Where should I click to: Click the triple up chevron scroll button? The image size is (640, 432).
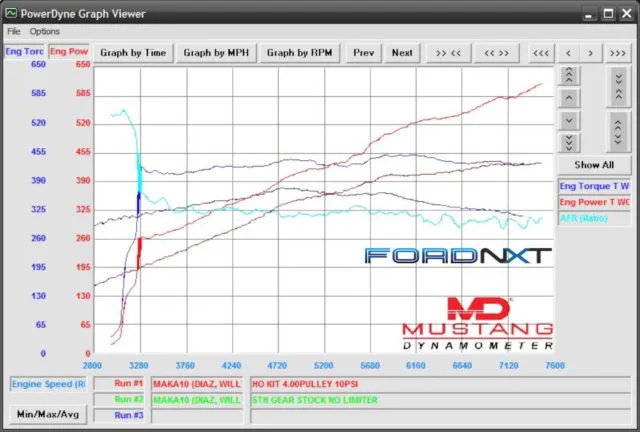click(568, 75)
